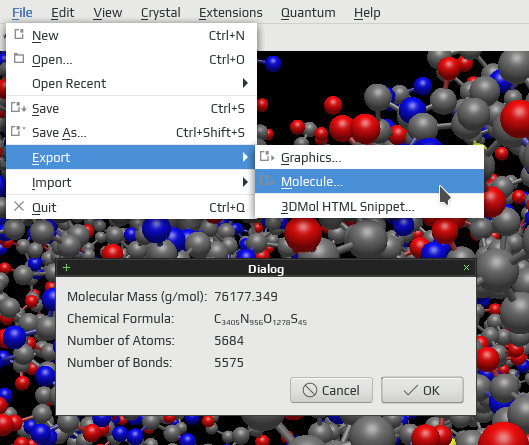Screen dimensions: 529x445
Task: Click the Graphics export icon
Action: (267, 157)
